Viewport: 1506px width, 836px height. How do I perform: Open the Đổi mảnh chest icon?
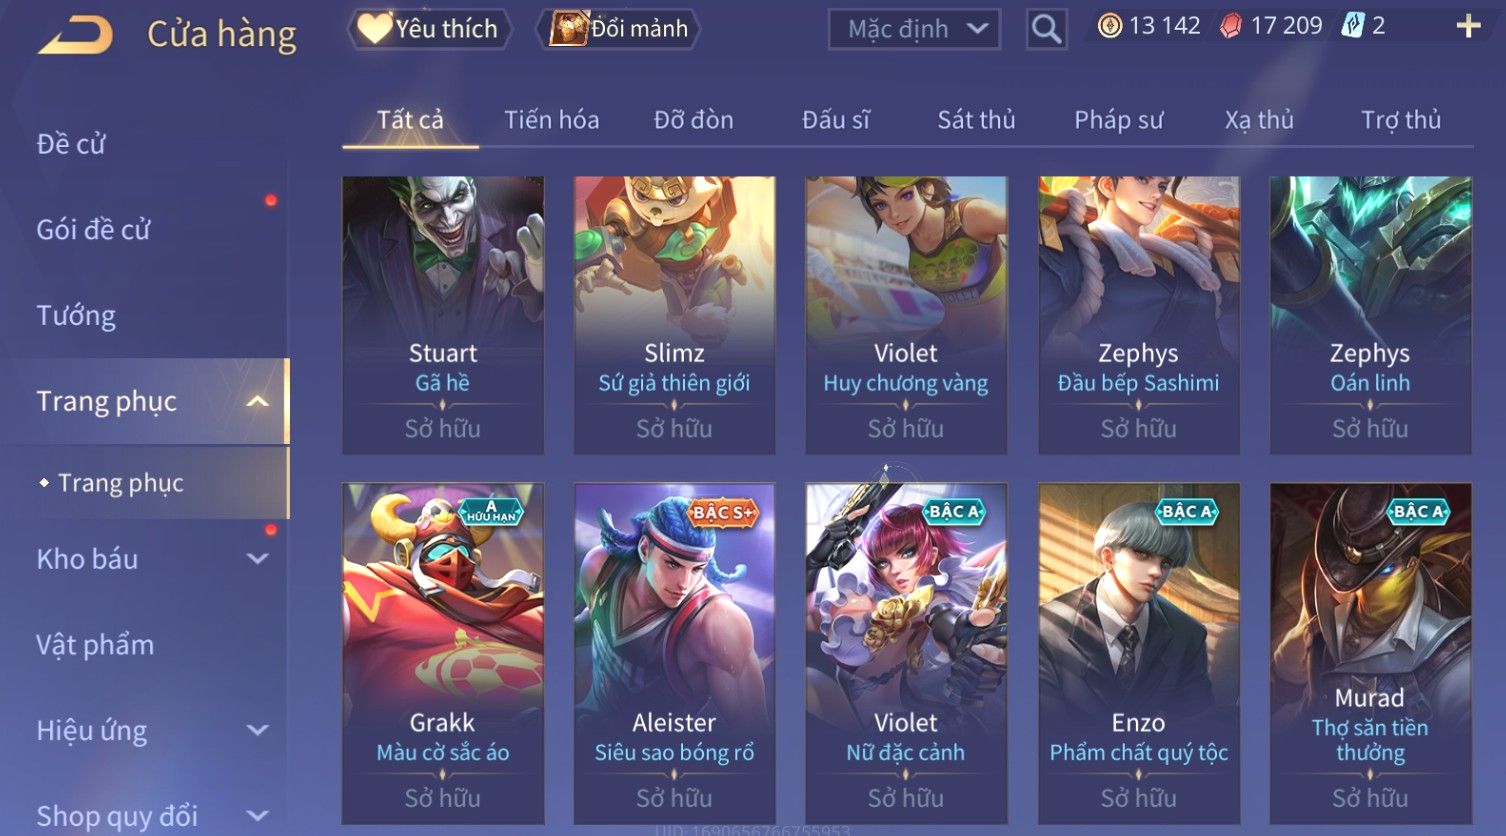click(569, 29)
